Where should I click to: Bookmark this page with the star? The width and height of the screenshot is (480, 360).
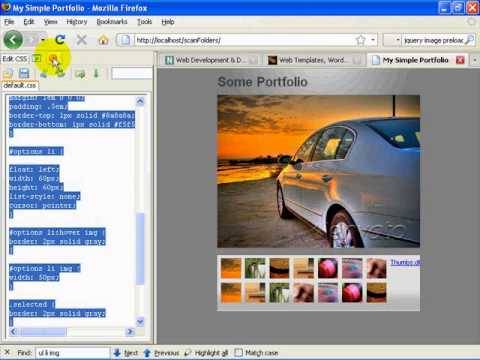click(361, 40)
